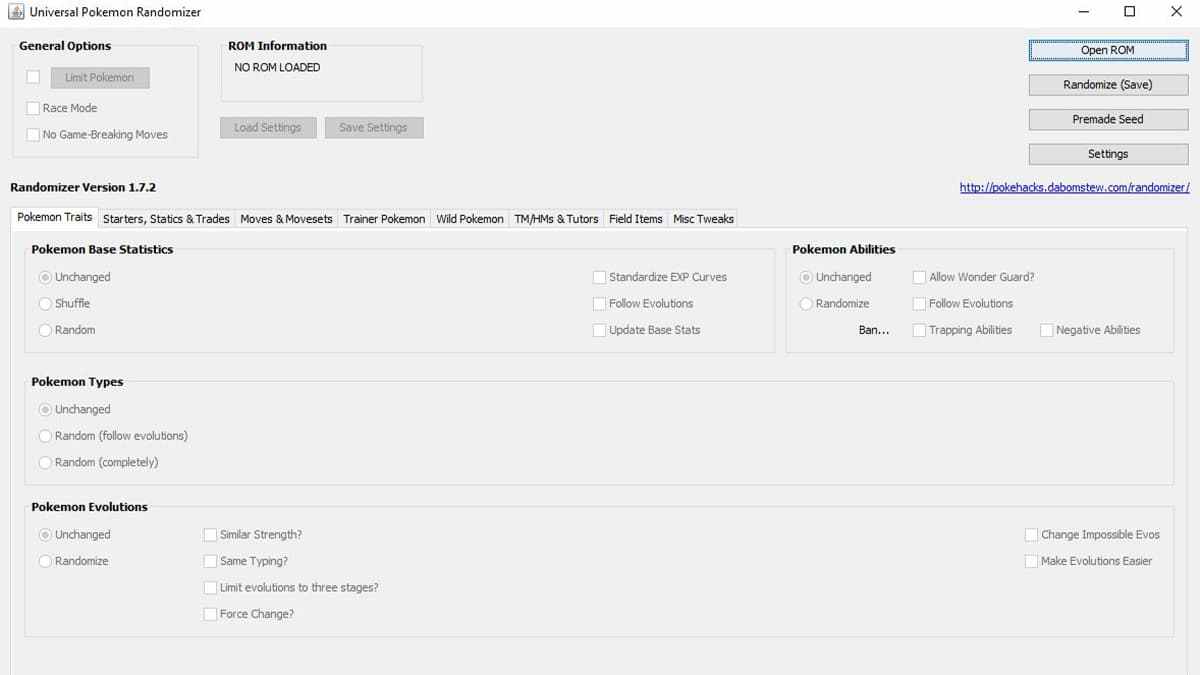Click the Save Settings button

(x=373, y=128)
